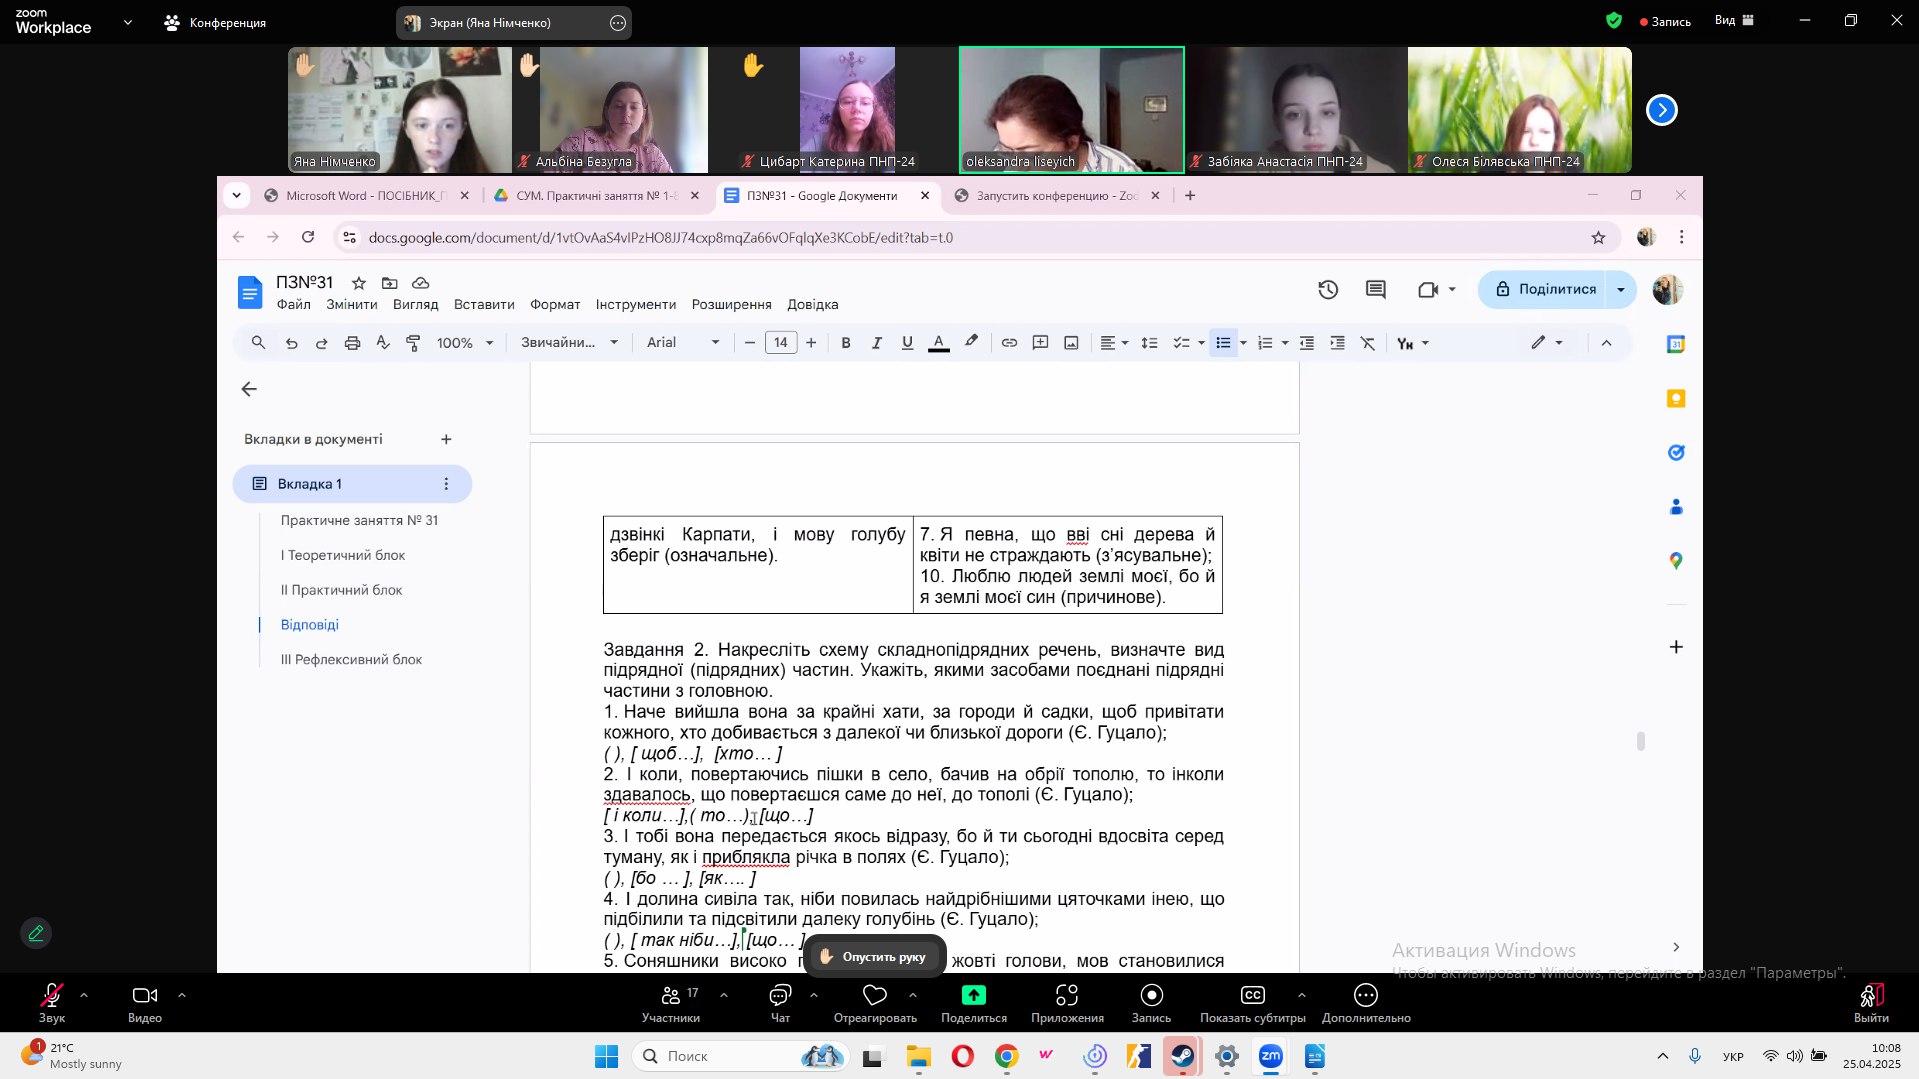The image size is (1919, 1079).
Task: Open the comments panel icon
Action: point(1376,290)
